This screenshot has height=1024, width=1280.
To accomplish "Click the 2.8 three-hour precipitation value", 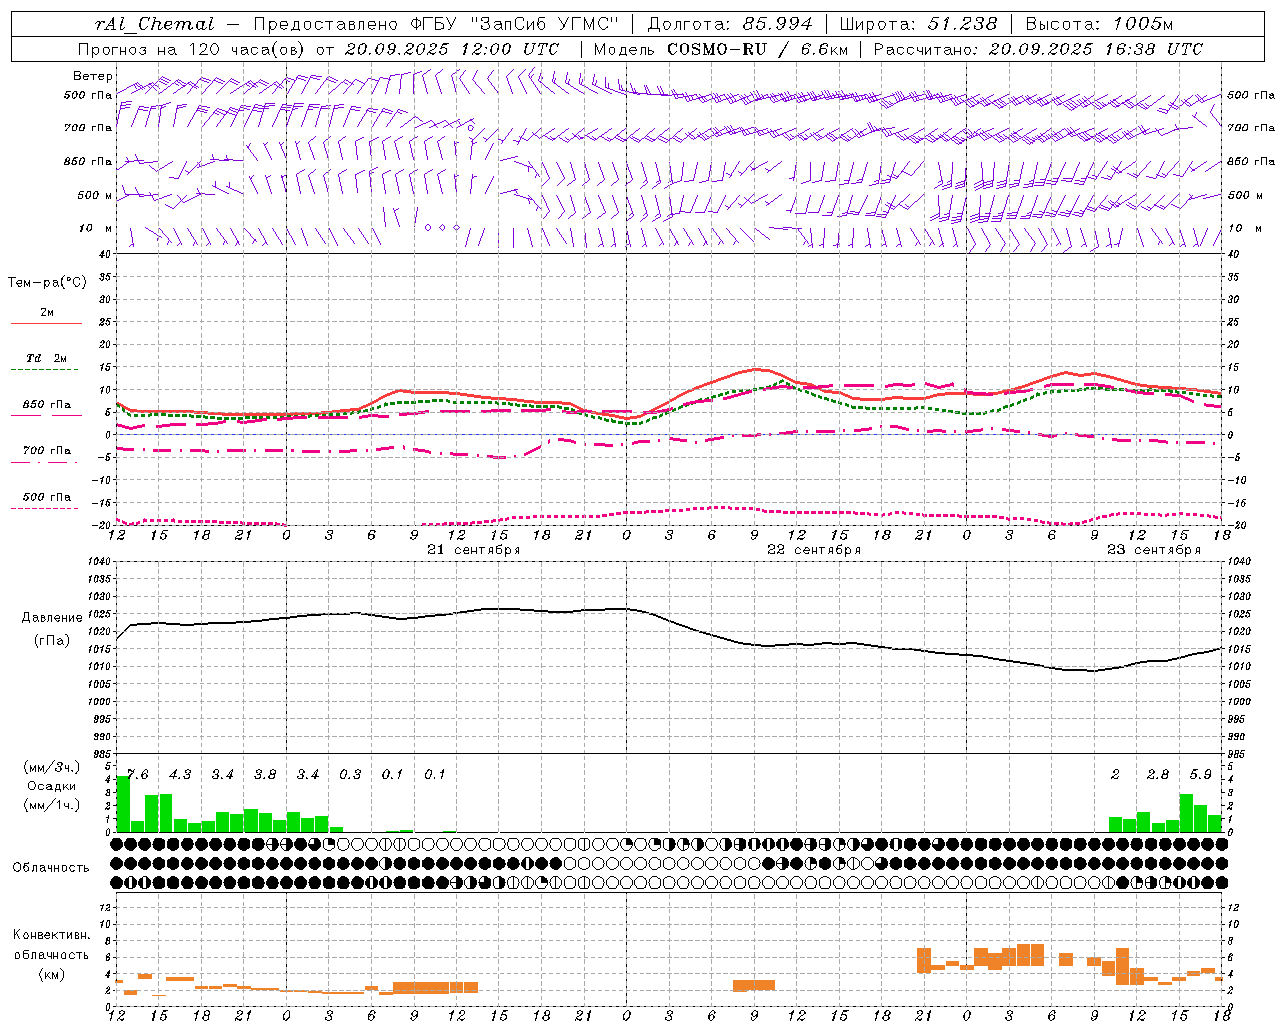I will click(x=1158, y=775).
